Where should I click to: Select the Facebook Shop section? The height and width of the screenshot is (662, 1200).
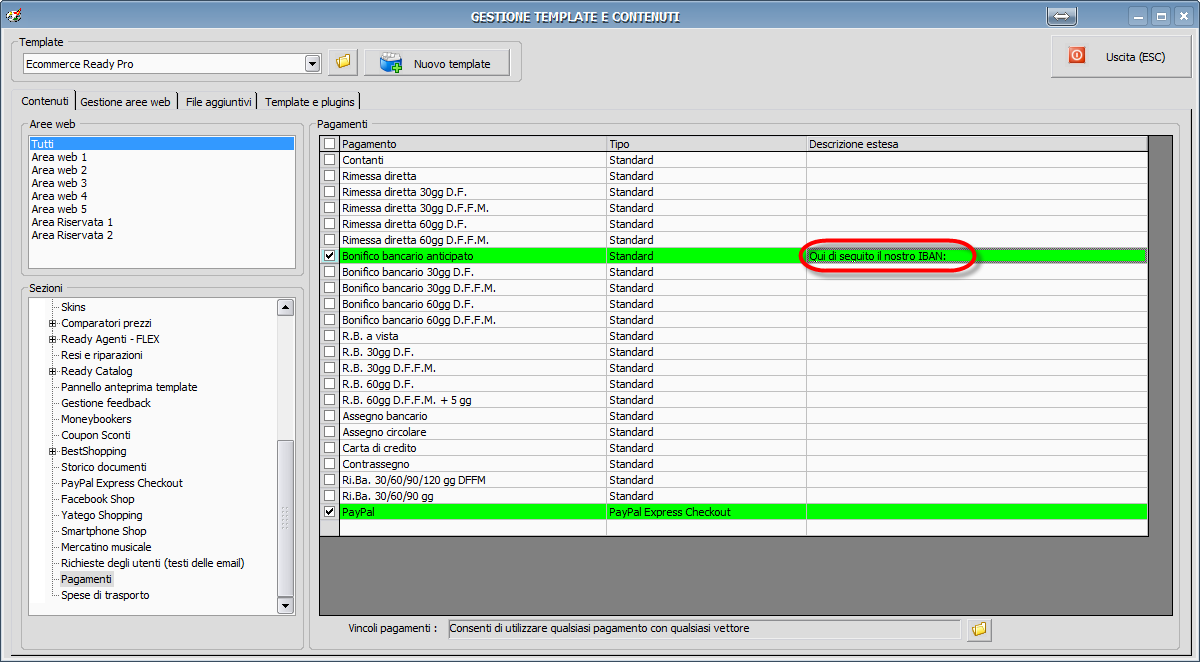click(98, 499)
